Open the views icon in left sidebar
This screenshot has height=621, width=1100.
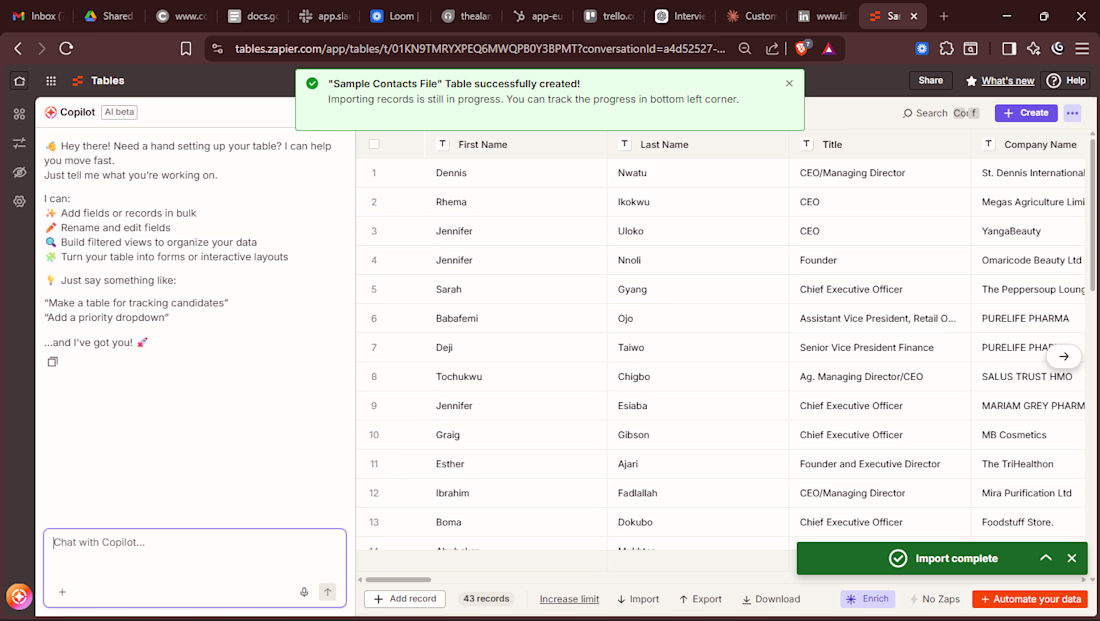tap(20, 114)
